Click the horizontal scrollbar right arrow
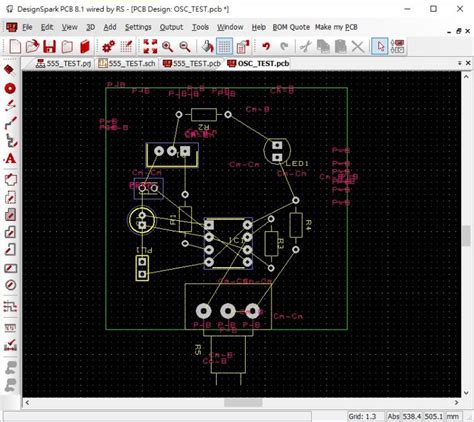Screen dimensions: 474x422 457,403
